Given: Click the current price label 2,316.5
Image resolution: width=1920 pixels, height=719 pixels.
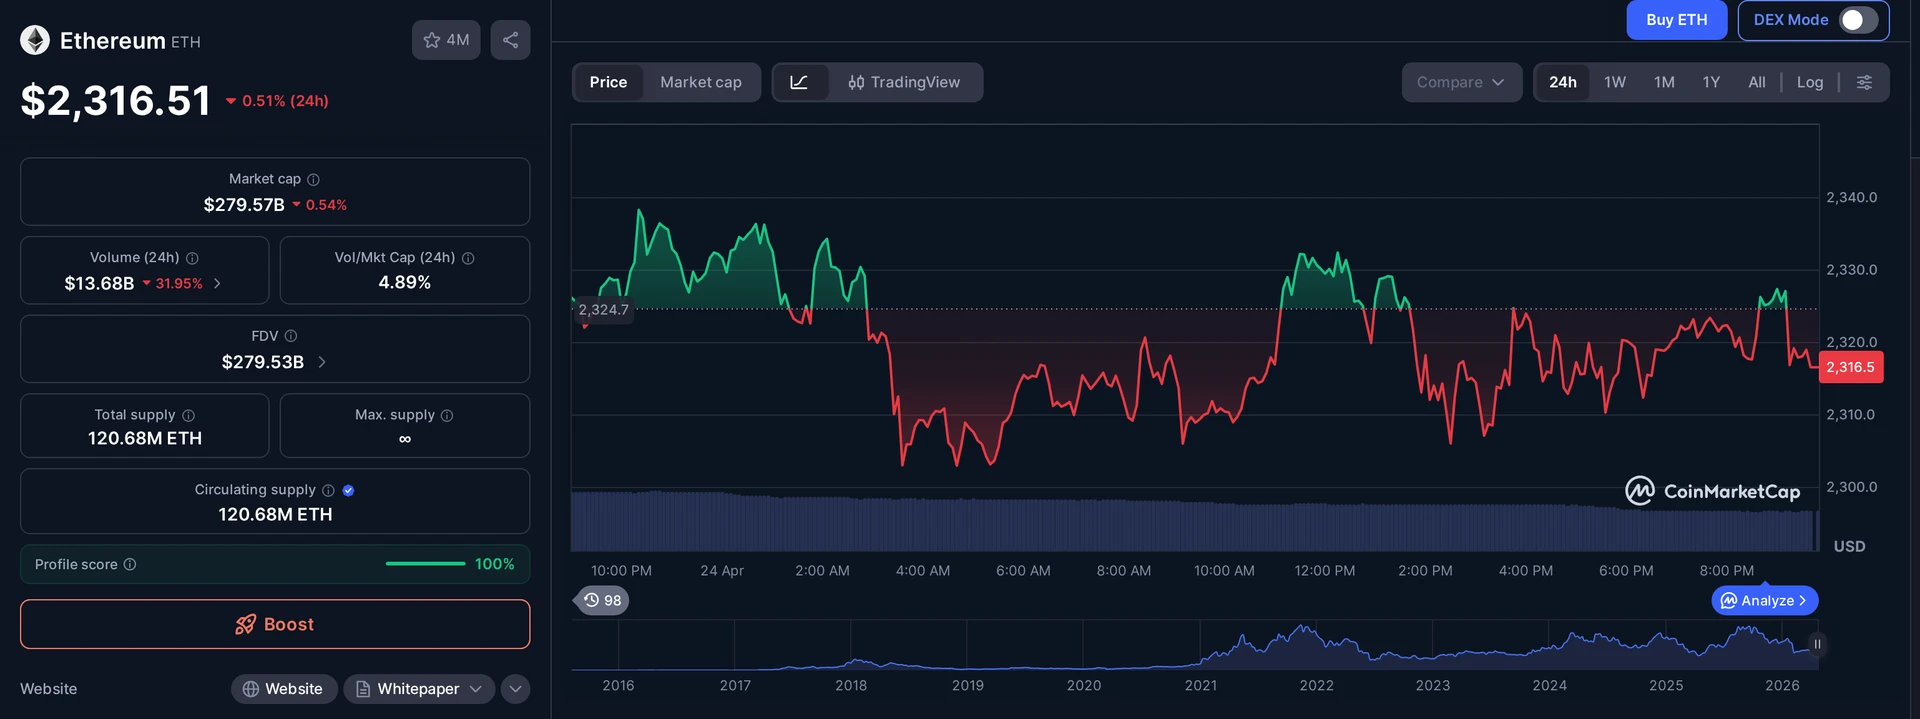Looking at the screenshot, I should pos(1851,367).
